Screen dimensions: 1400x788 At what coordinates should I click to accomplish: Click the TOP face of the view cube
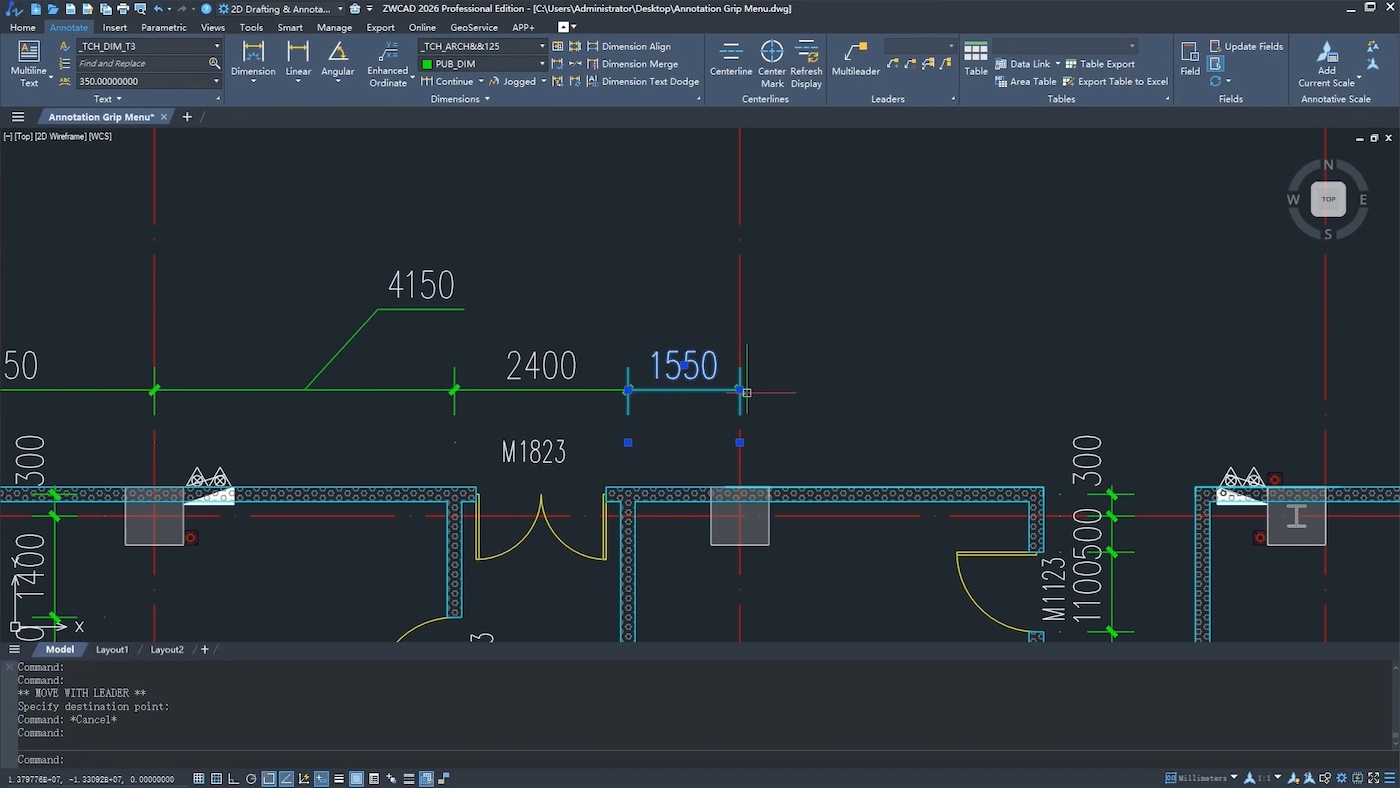point(1328,199)
